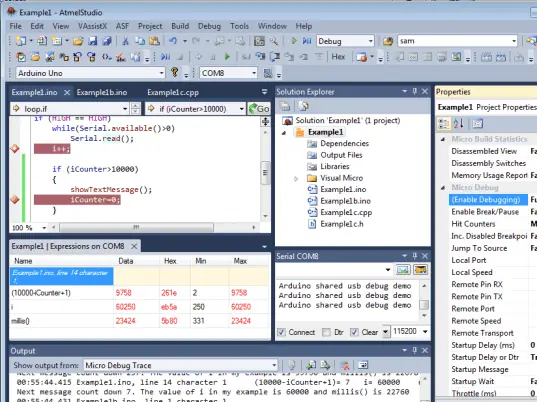This screenshot has width=537, height=402.
Task: Open the Debug menu
Action: pos(209,26)
